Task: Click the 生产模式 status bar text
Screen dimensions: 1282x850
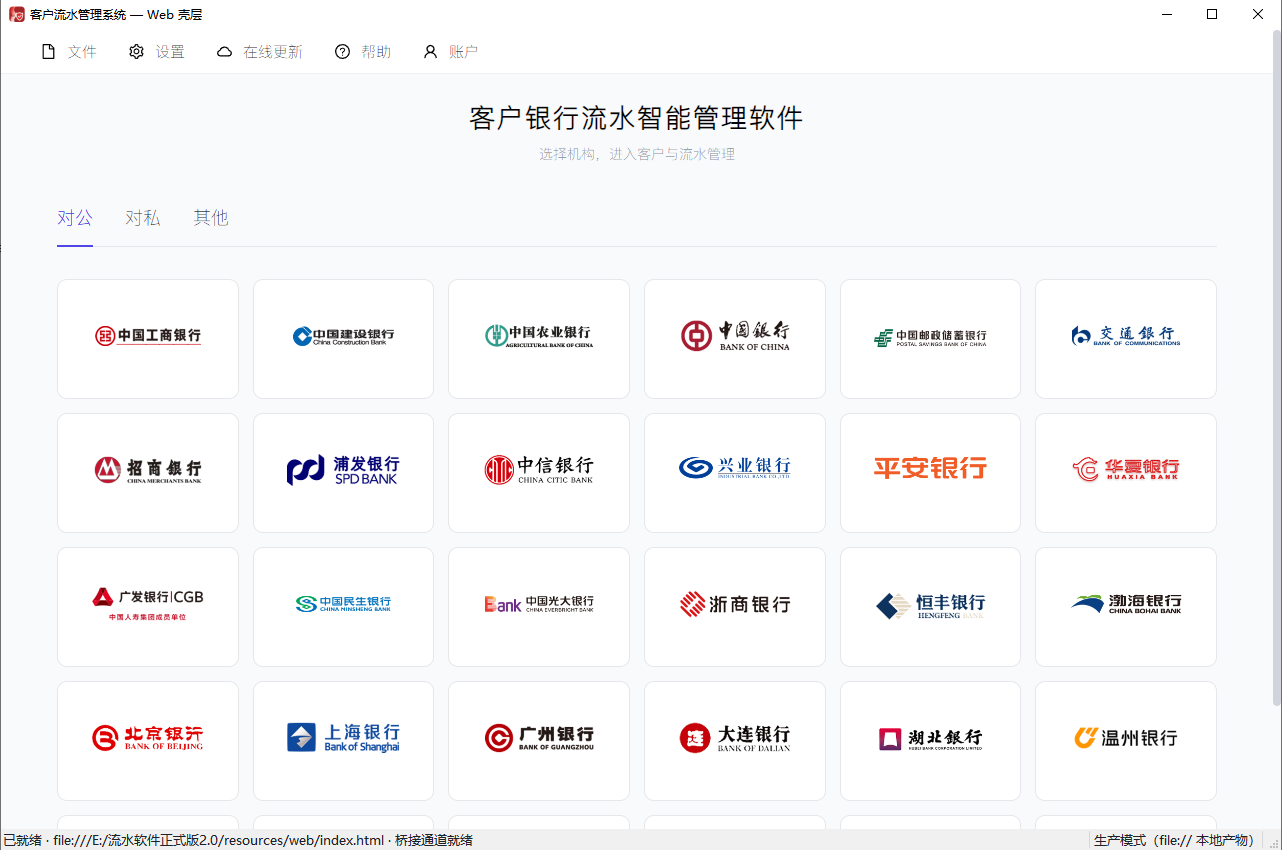Action: click(1174, 840)
